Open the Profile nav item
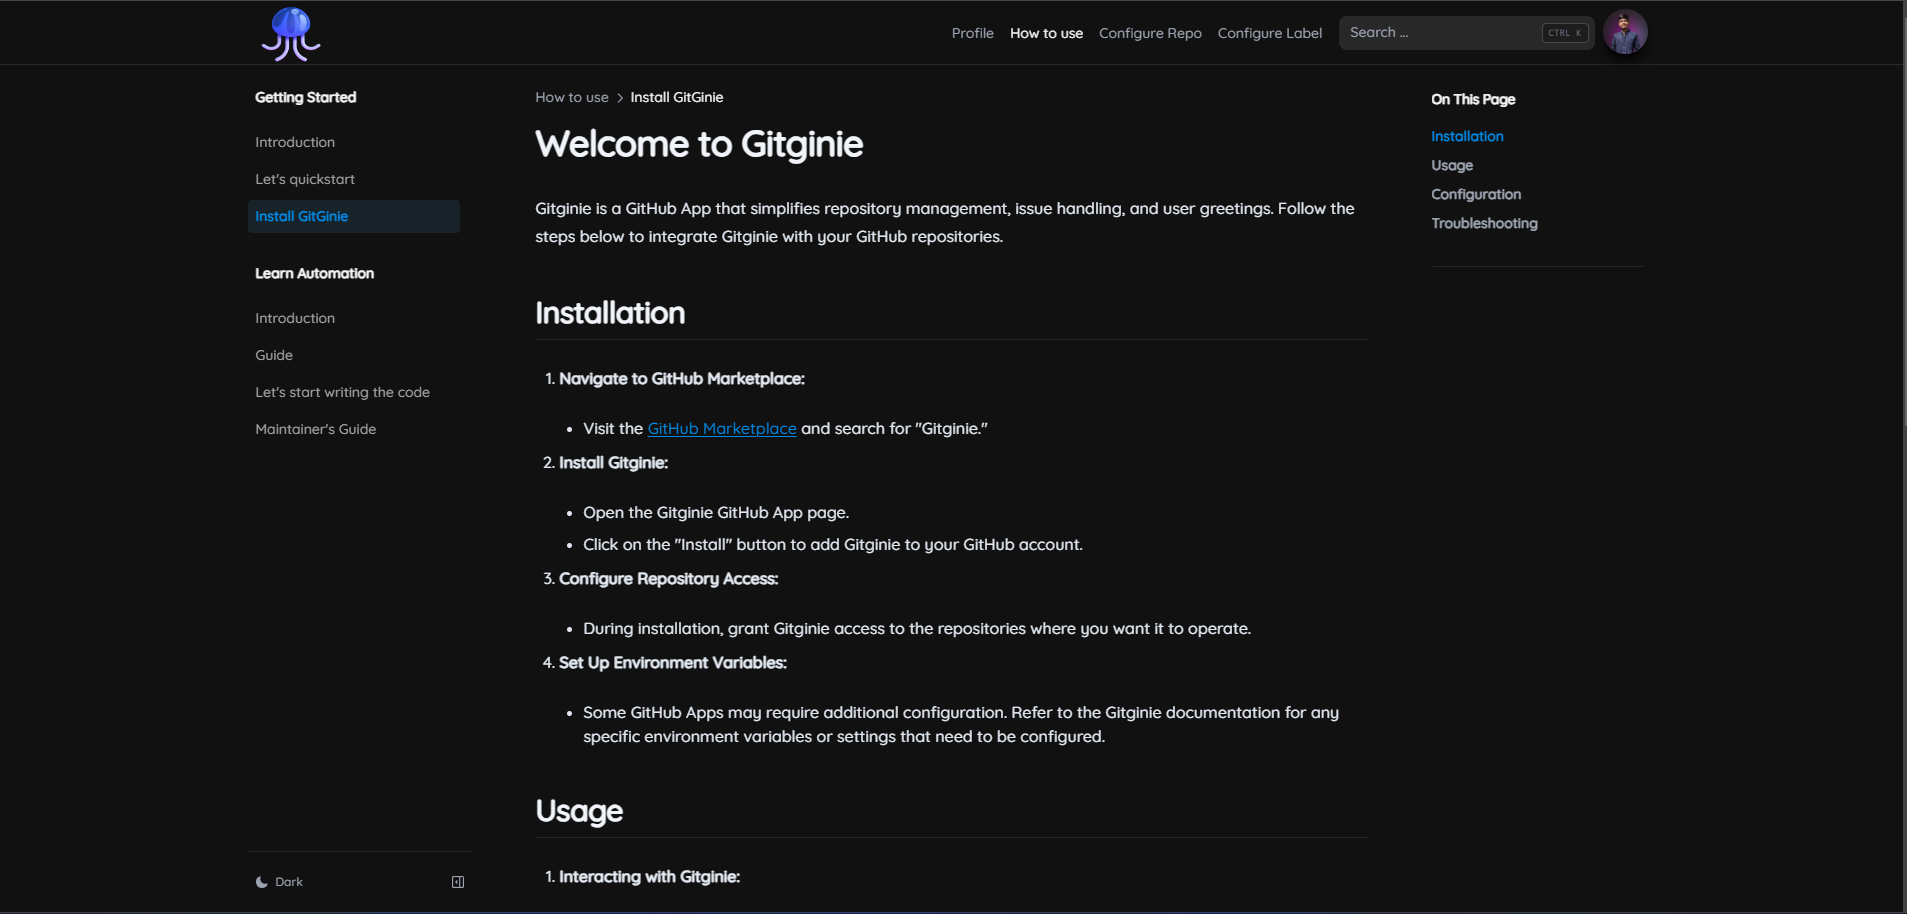 (972, 33)
